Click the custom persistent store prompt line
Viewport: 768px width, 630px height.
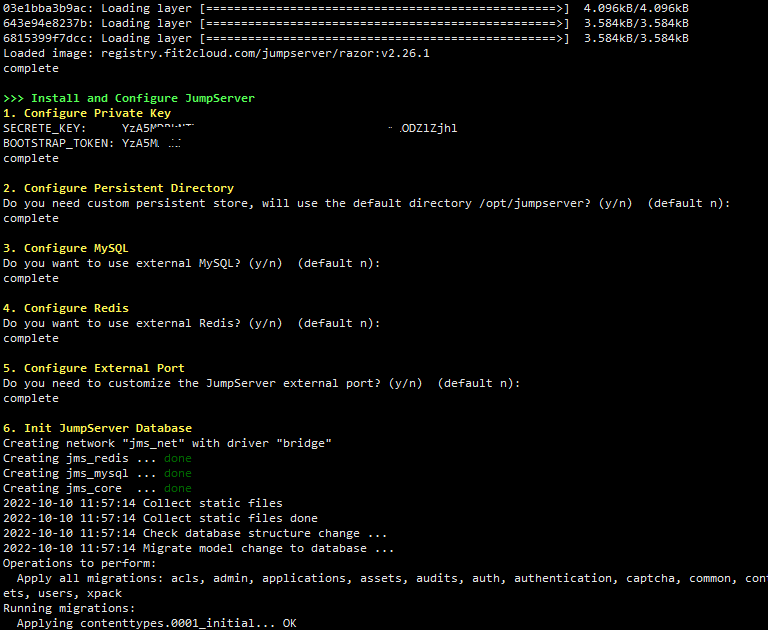click(366, 203)
